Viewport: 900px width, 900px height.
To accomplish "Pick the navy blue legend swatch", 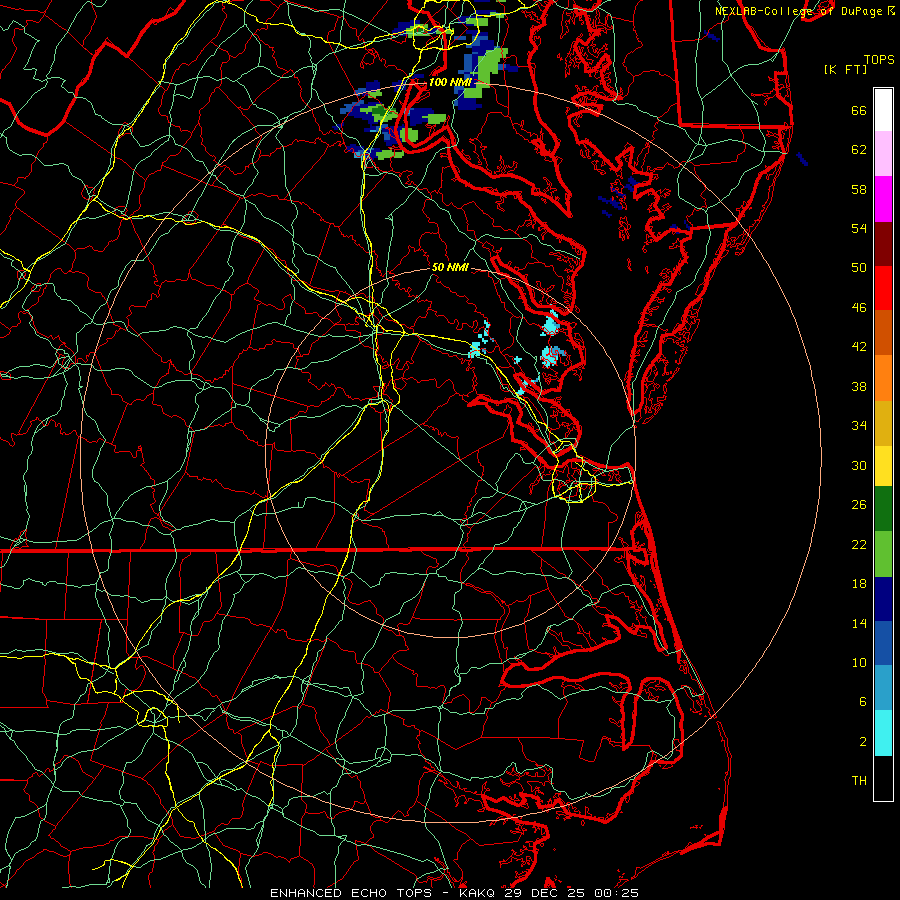I will pyautogui.click(x=883, y=599).
